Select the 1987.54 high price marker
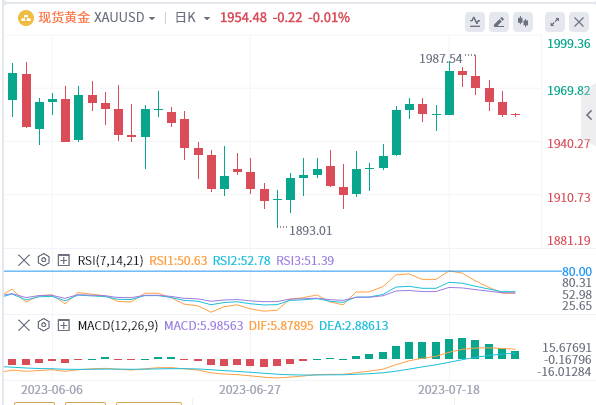The image size is (596, 405). pos(441,59)
